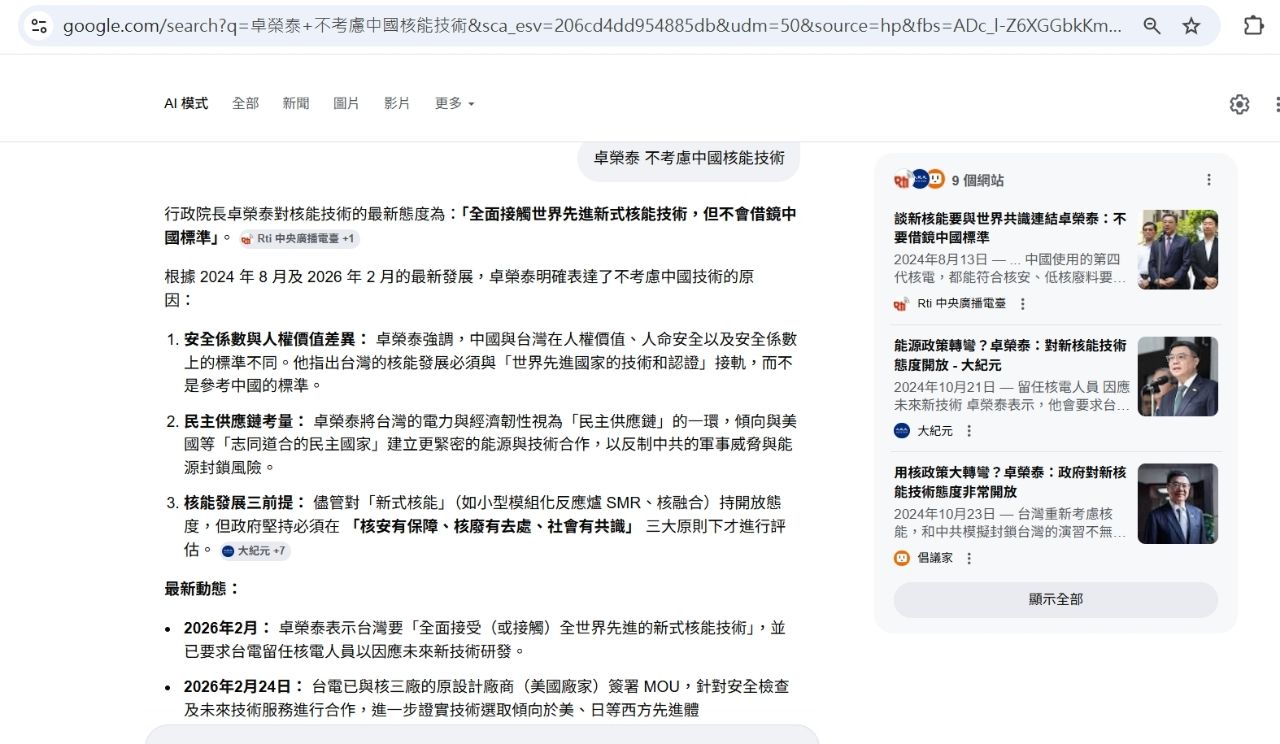Expand the Rti 中央廣播電臺 +1 source chip
1280x744 pixels.
point(299,239)
